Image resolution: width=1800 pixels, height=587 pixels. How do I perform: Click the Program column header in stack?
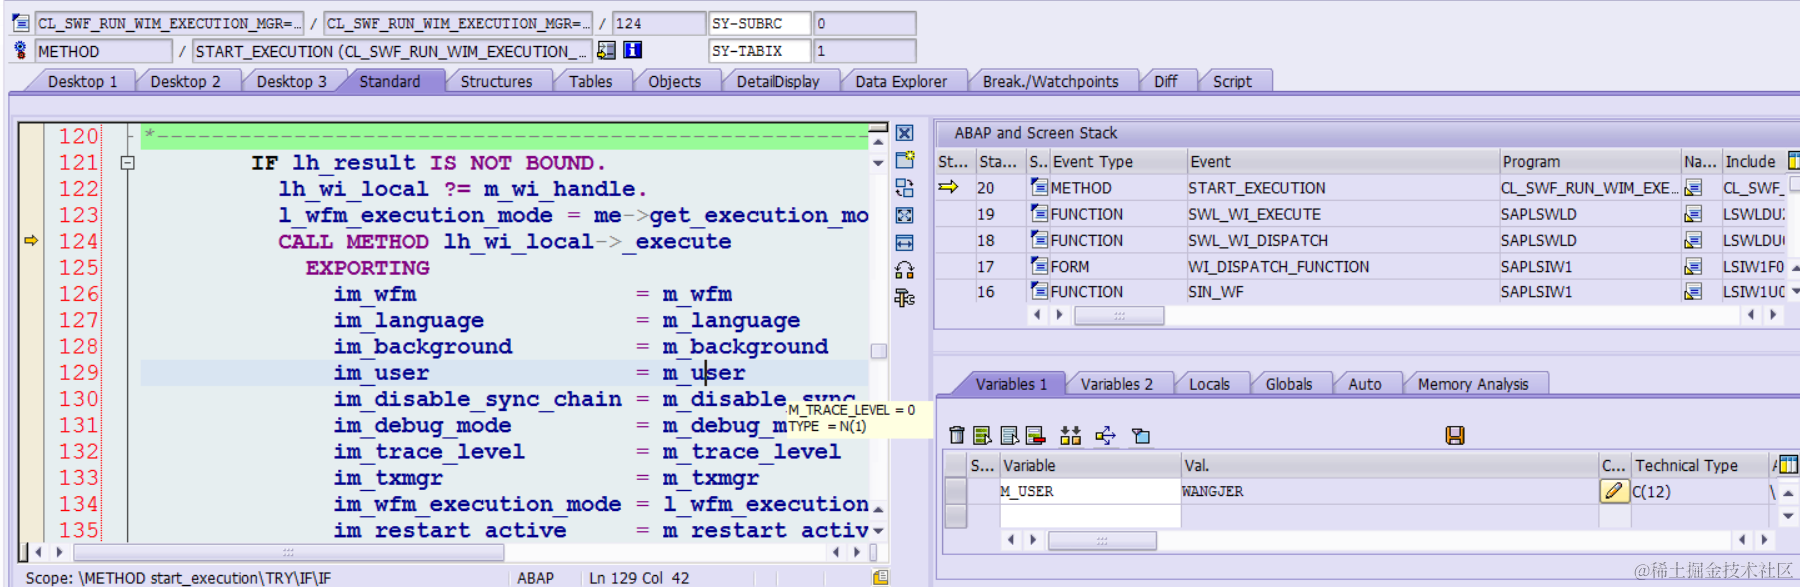click(x=1589, y=161)
